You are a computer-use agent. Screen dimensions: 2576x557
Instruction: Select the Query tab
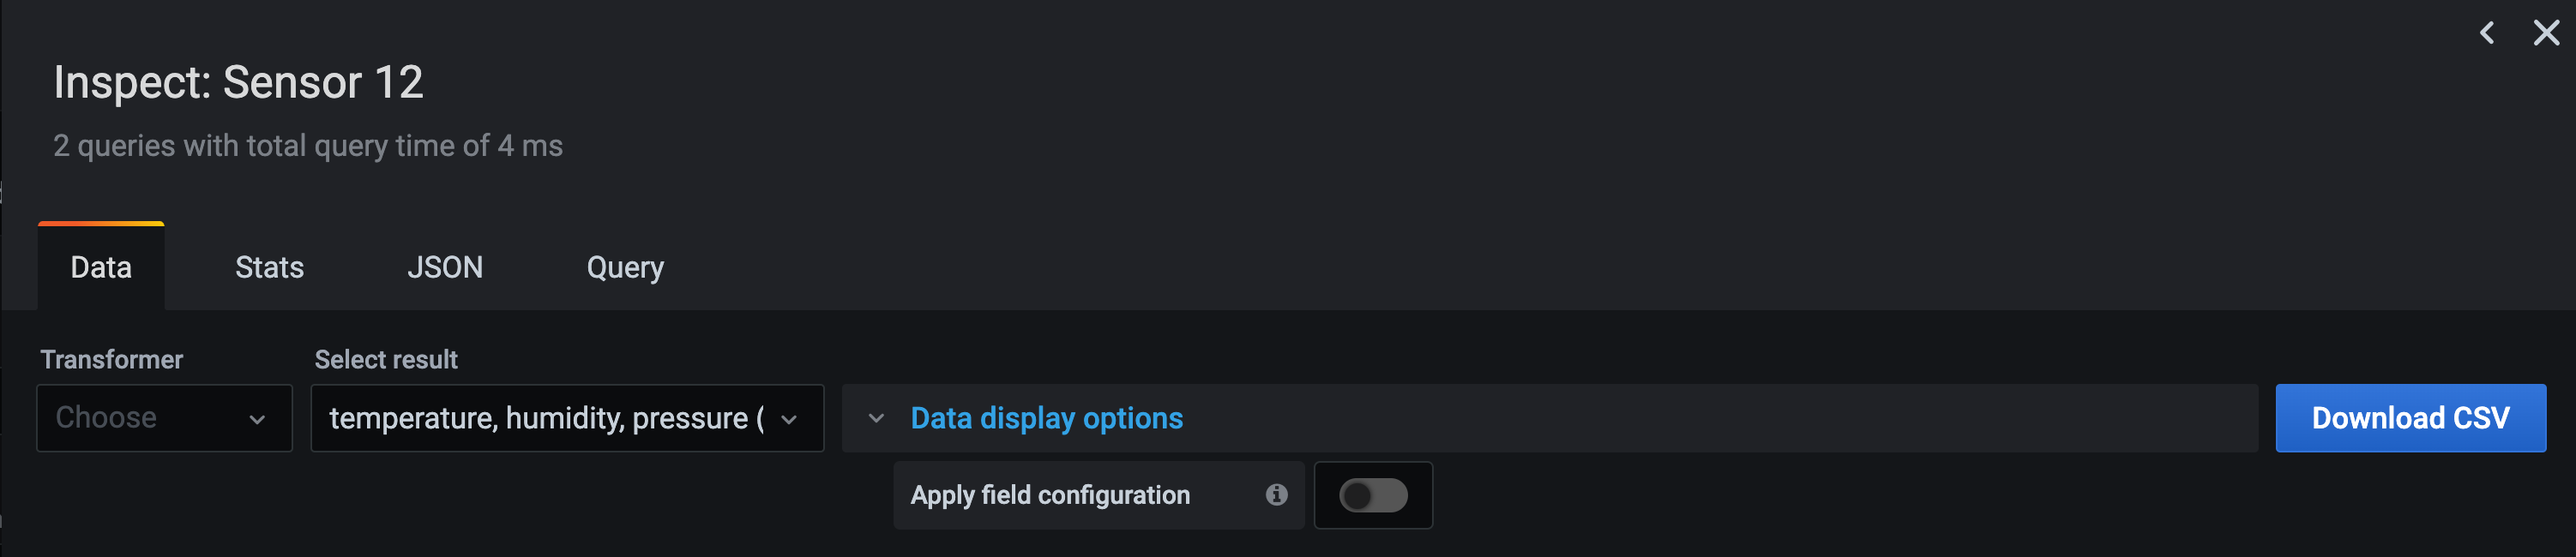point(624,267)
